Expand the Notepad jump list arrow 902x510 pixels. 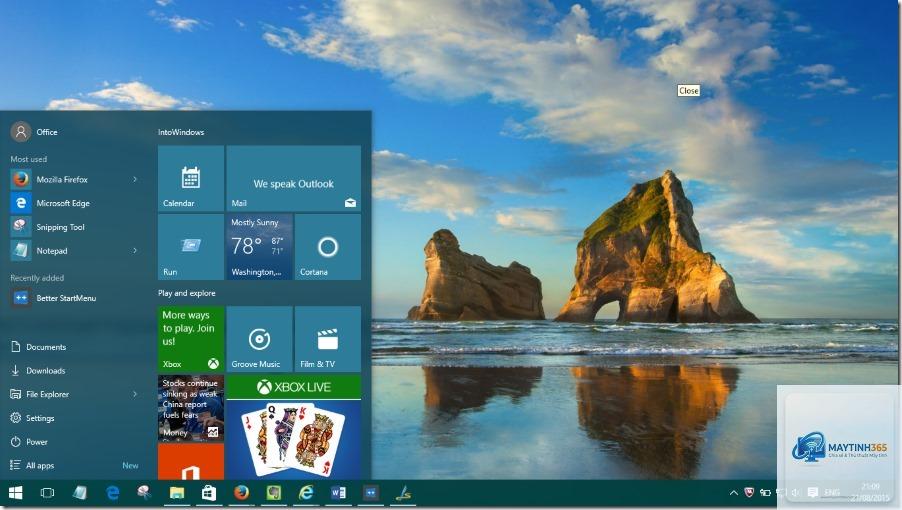pos(135,251)
